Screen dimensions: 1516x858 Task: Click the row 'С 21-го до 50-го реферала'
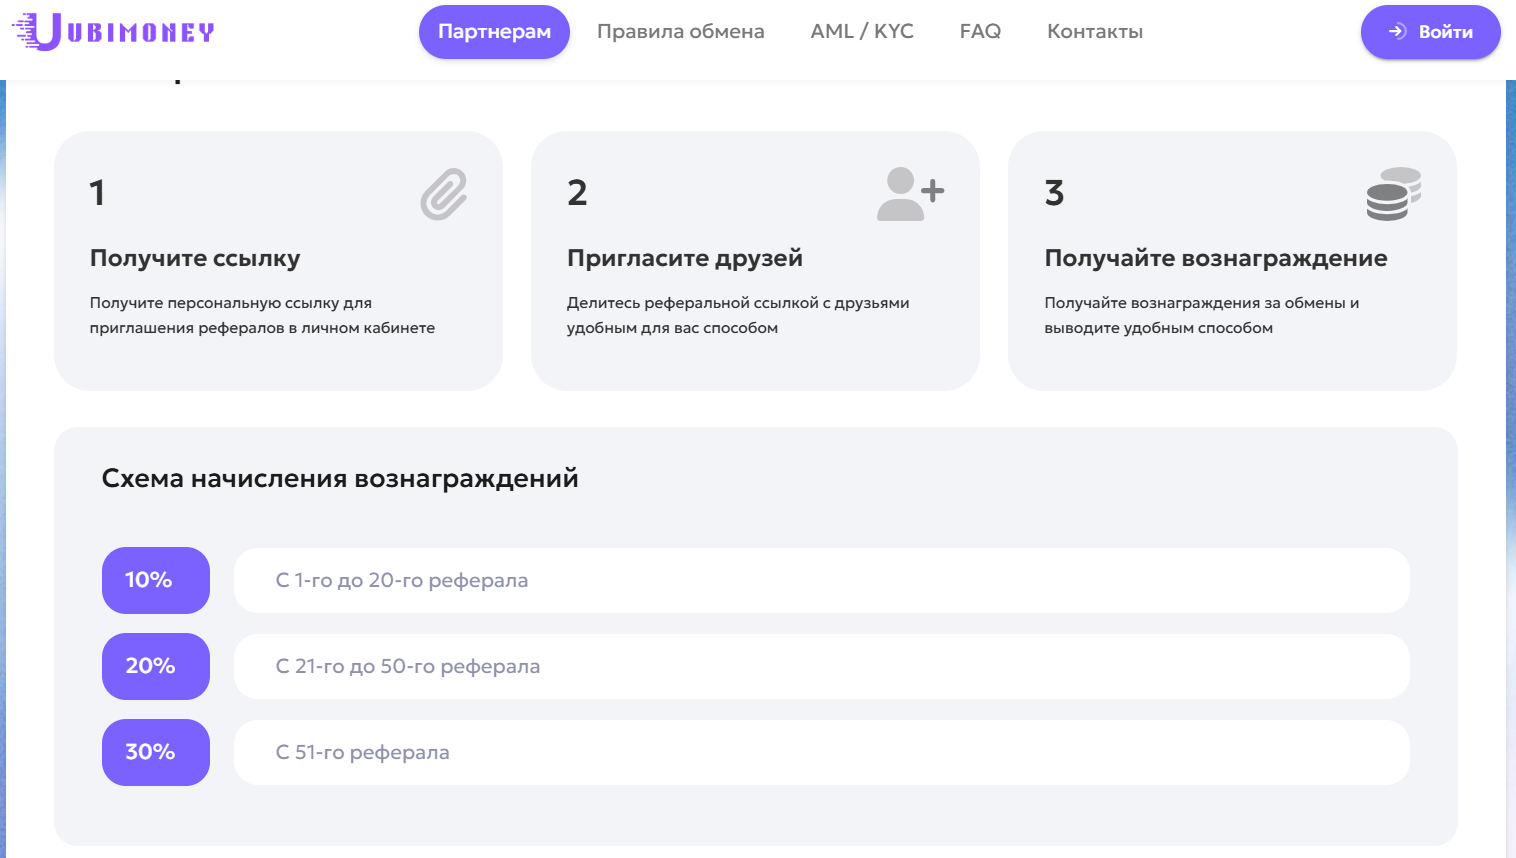point(822,666)
